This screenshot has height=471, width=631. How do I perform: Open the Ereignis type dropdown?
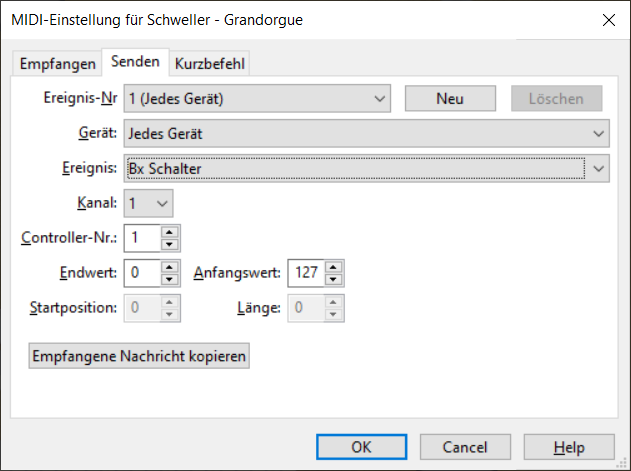click(599, 168)
